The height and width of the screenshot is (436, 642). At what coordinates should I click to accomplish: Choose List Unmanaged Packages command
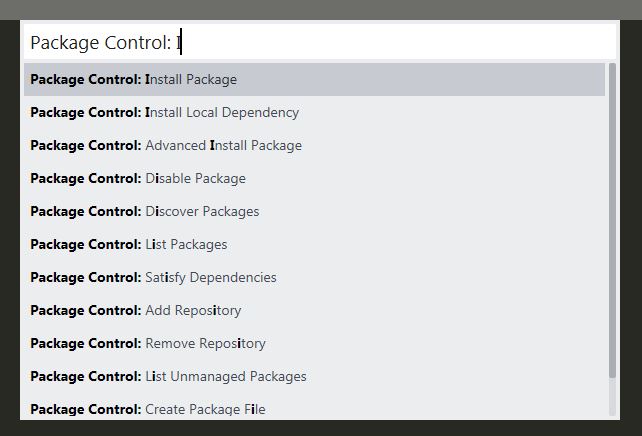click(225, 376)
